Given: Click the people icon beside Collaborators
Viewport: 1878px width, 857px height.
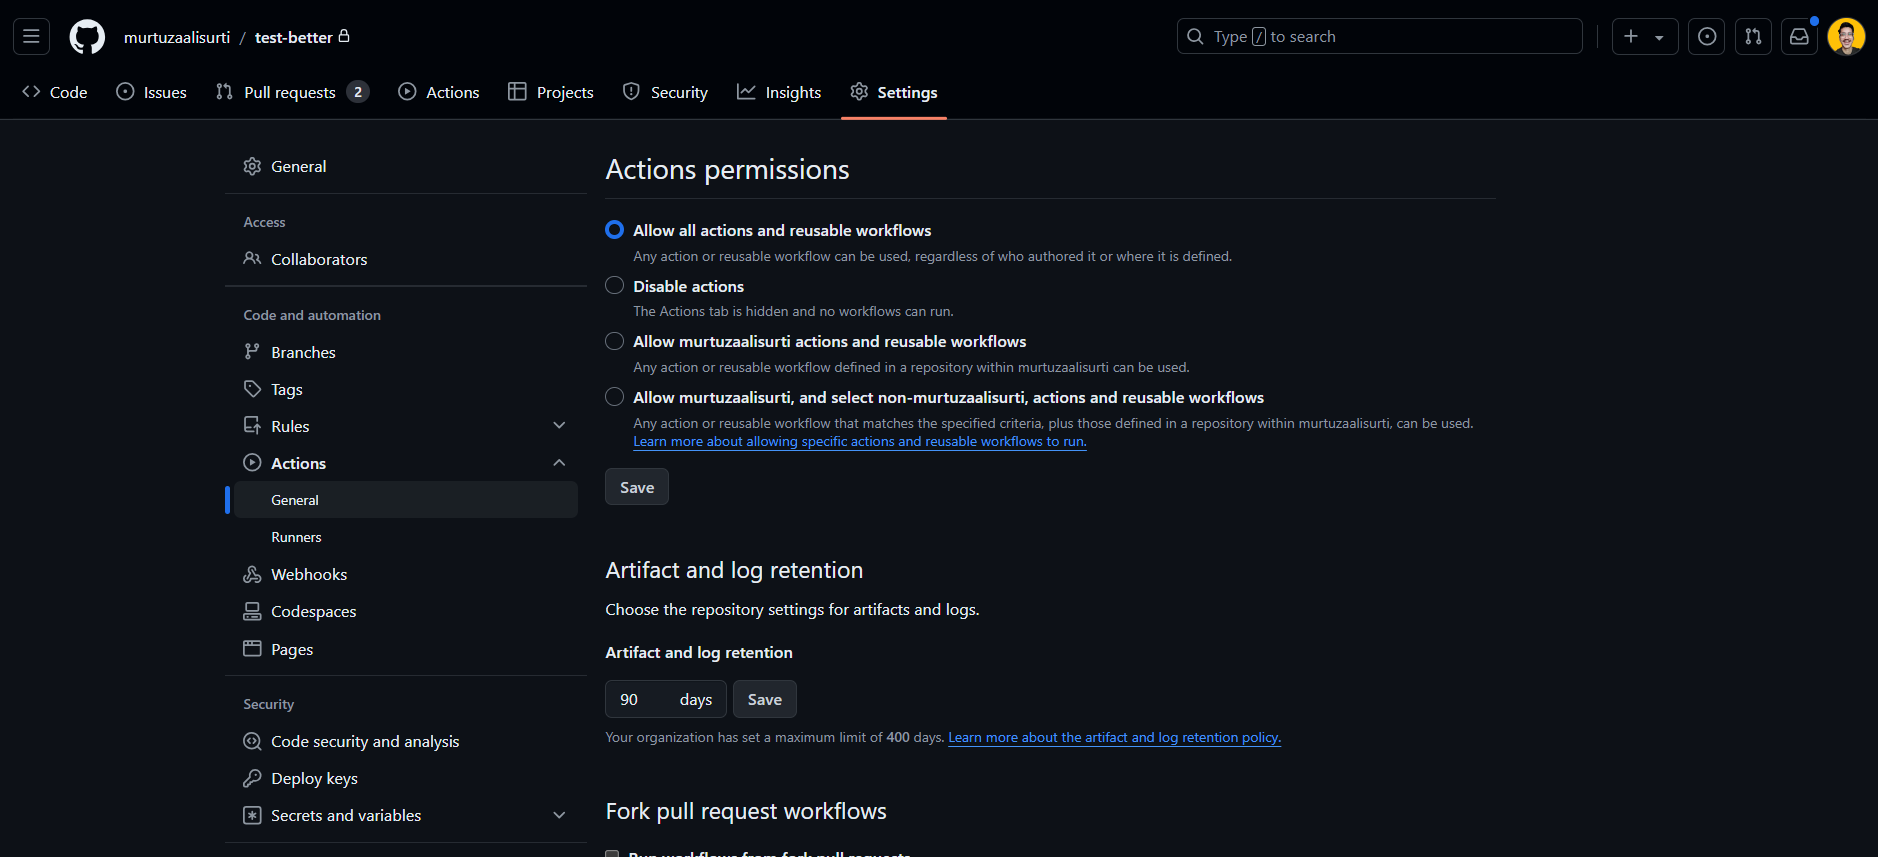Looking at the screenshot, I should (252, 259).
